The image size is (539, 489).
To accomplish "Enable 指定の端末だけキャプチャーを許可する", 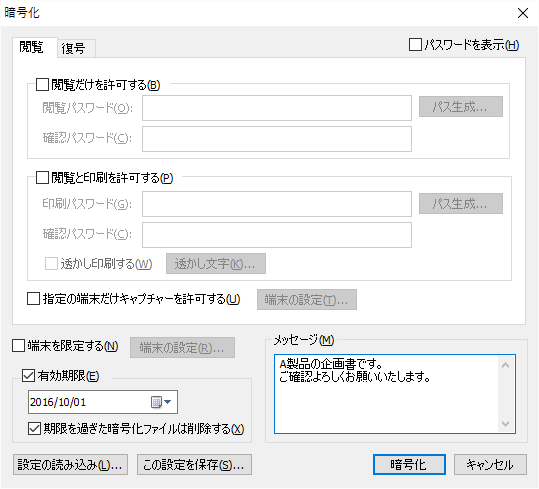I will [x=33, y=299].
